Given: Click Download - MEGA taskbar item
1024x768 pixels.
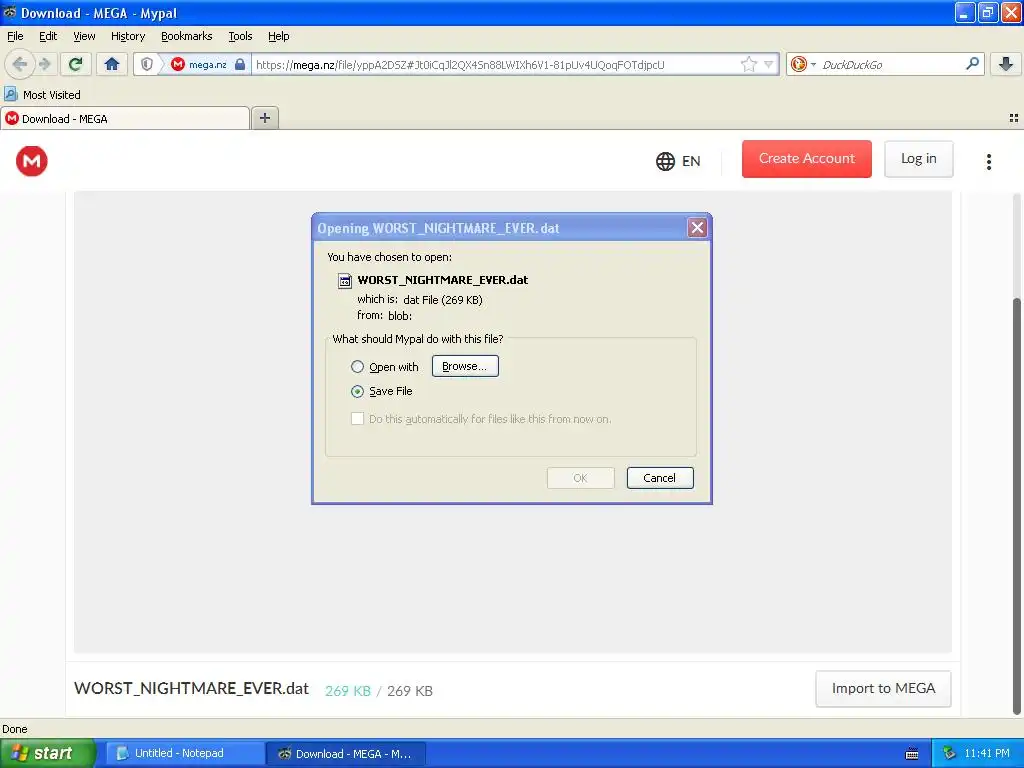Looking at the screenshot, I should (346, 754).
